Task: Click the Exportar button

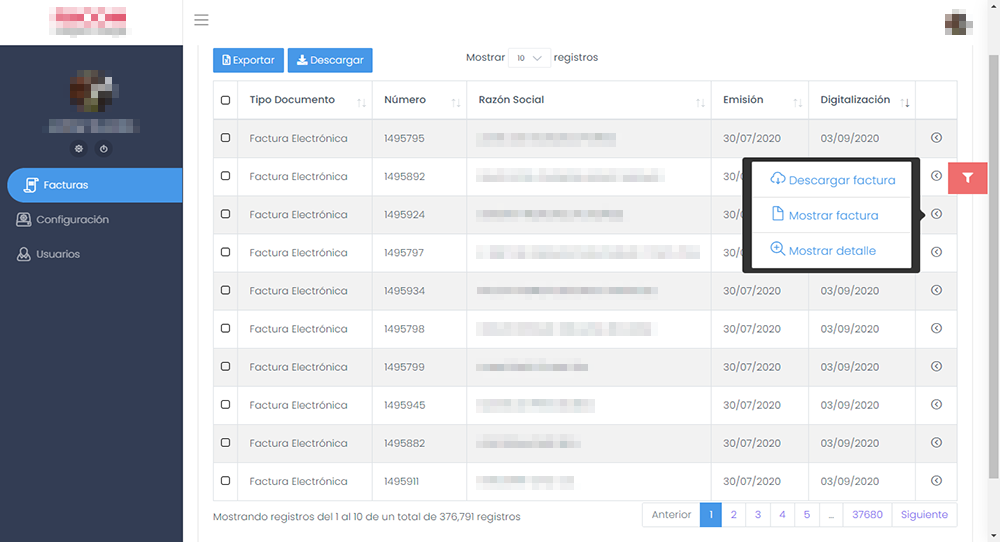Action: click(248, 60)
